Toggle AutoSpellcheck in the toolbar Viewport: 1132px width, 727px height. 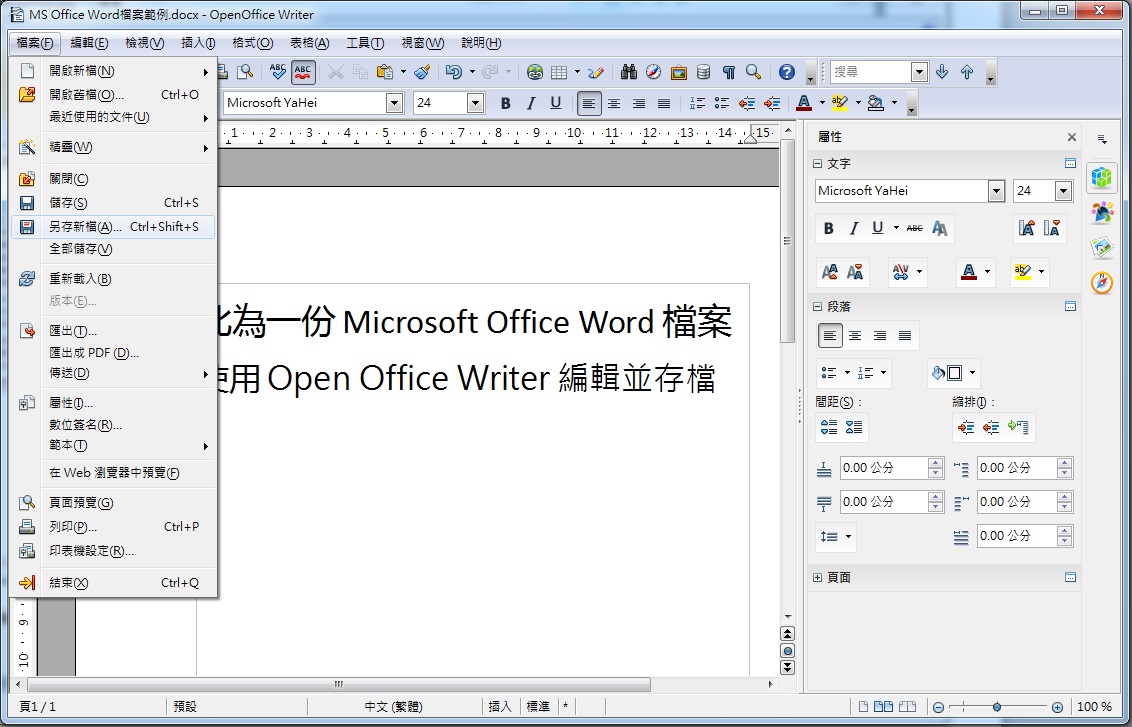pos(303,72)
